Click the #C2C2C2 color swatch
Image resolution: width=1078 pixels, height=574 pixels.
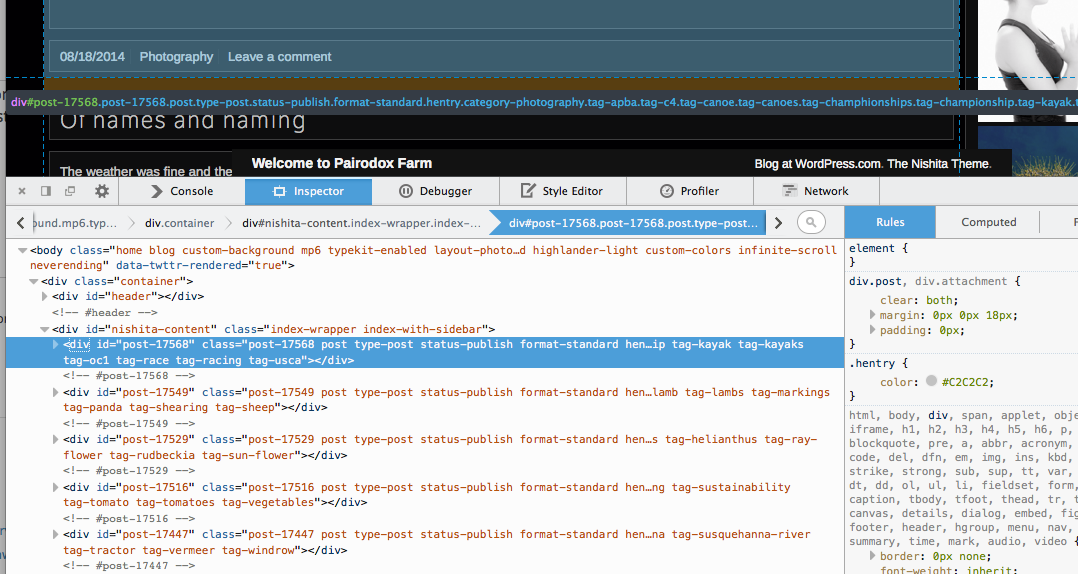(932, 382)
